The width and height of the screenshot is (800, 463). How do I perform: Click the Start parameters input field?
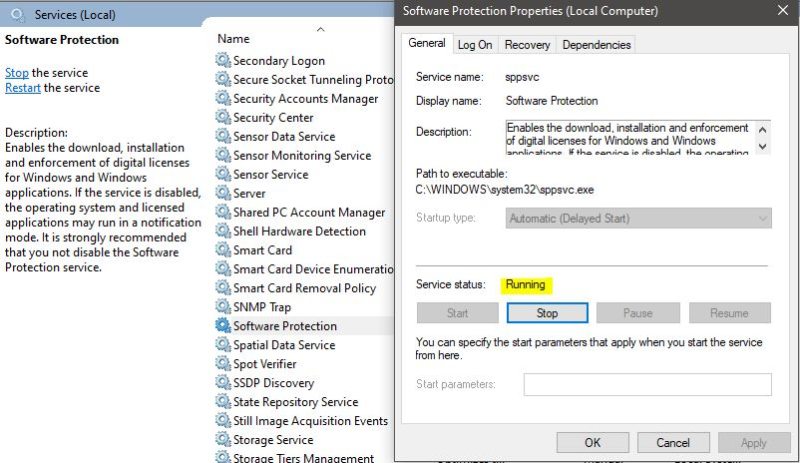tap(647, 384)
